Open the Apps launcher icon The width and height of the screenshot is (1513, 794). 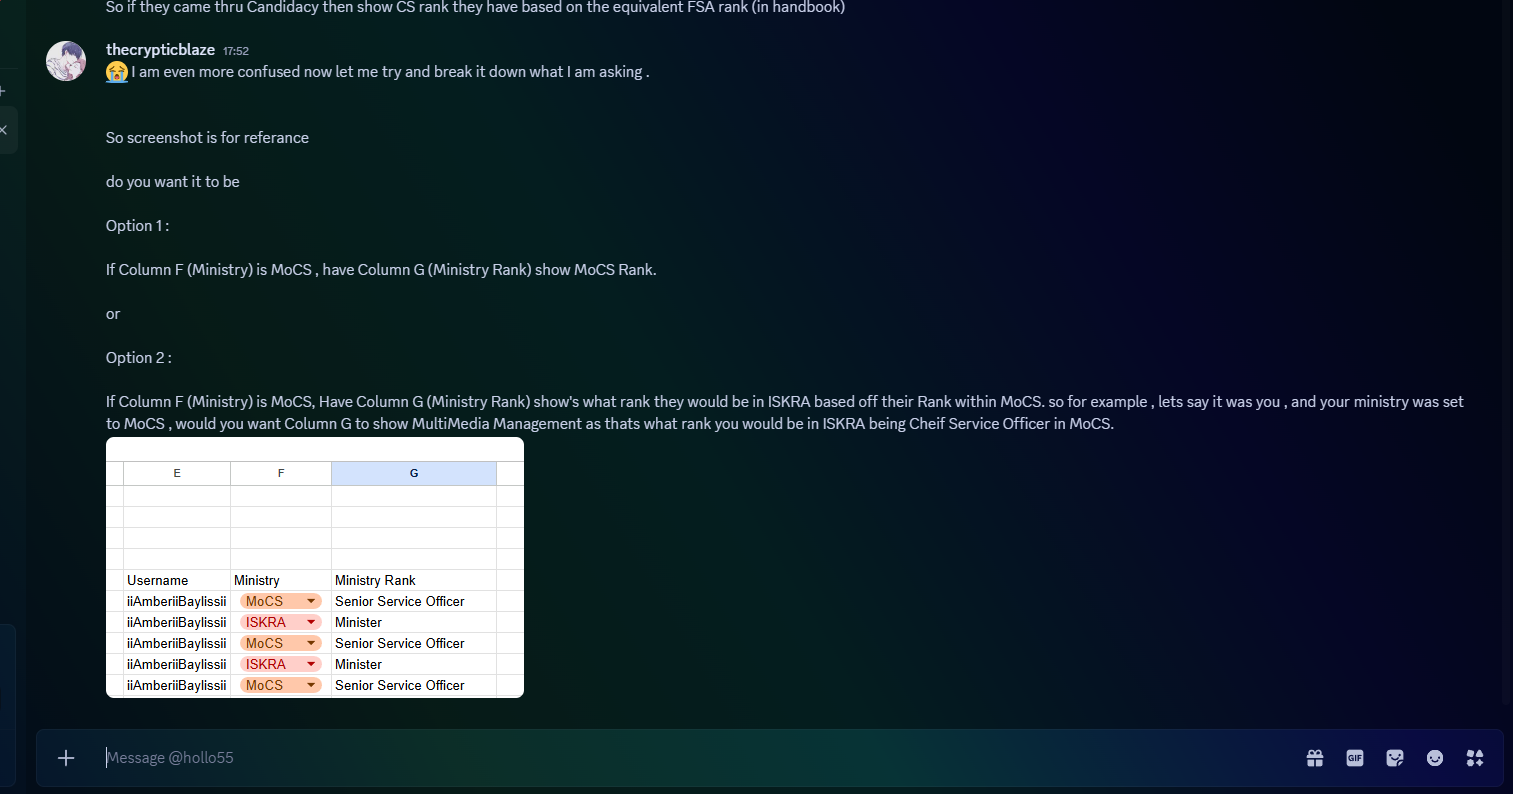[1475, 758]
